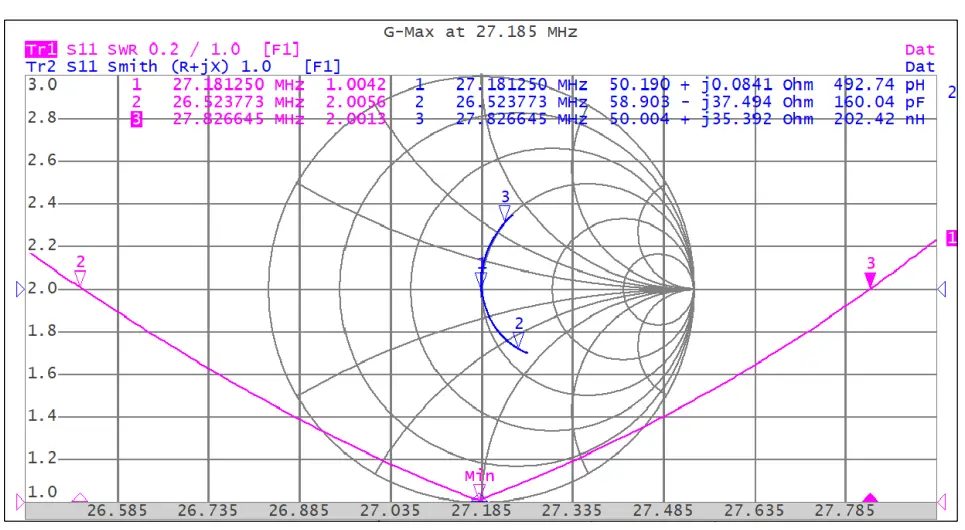
Task: Click the 27.785 frequency axis label
Action: click(x=845, y=510)
